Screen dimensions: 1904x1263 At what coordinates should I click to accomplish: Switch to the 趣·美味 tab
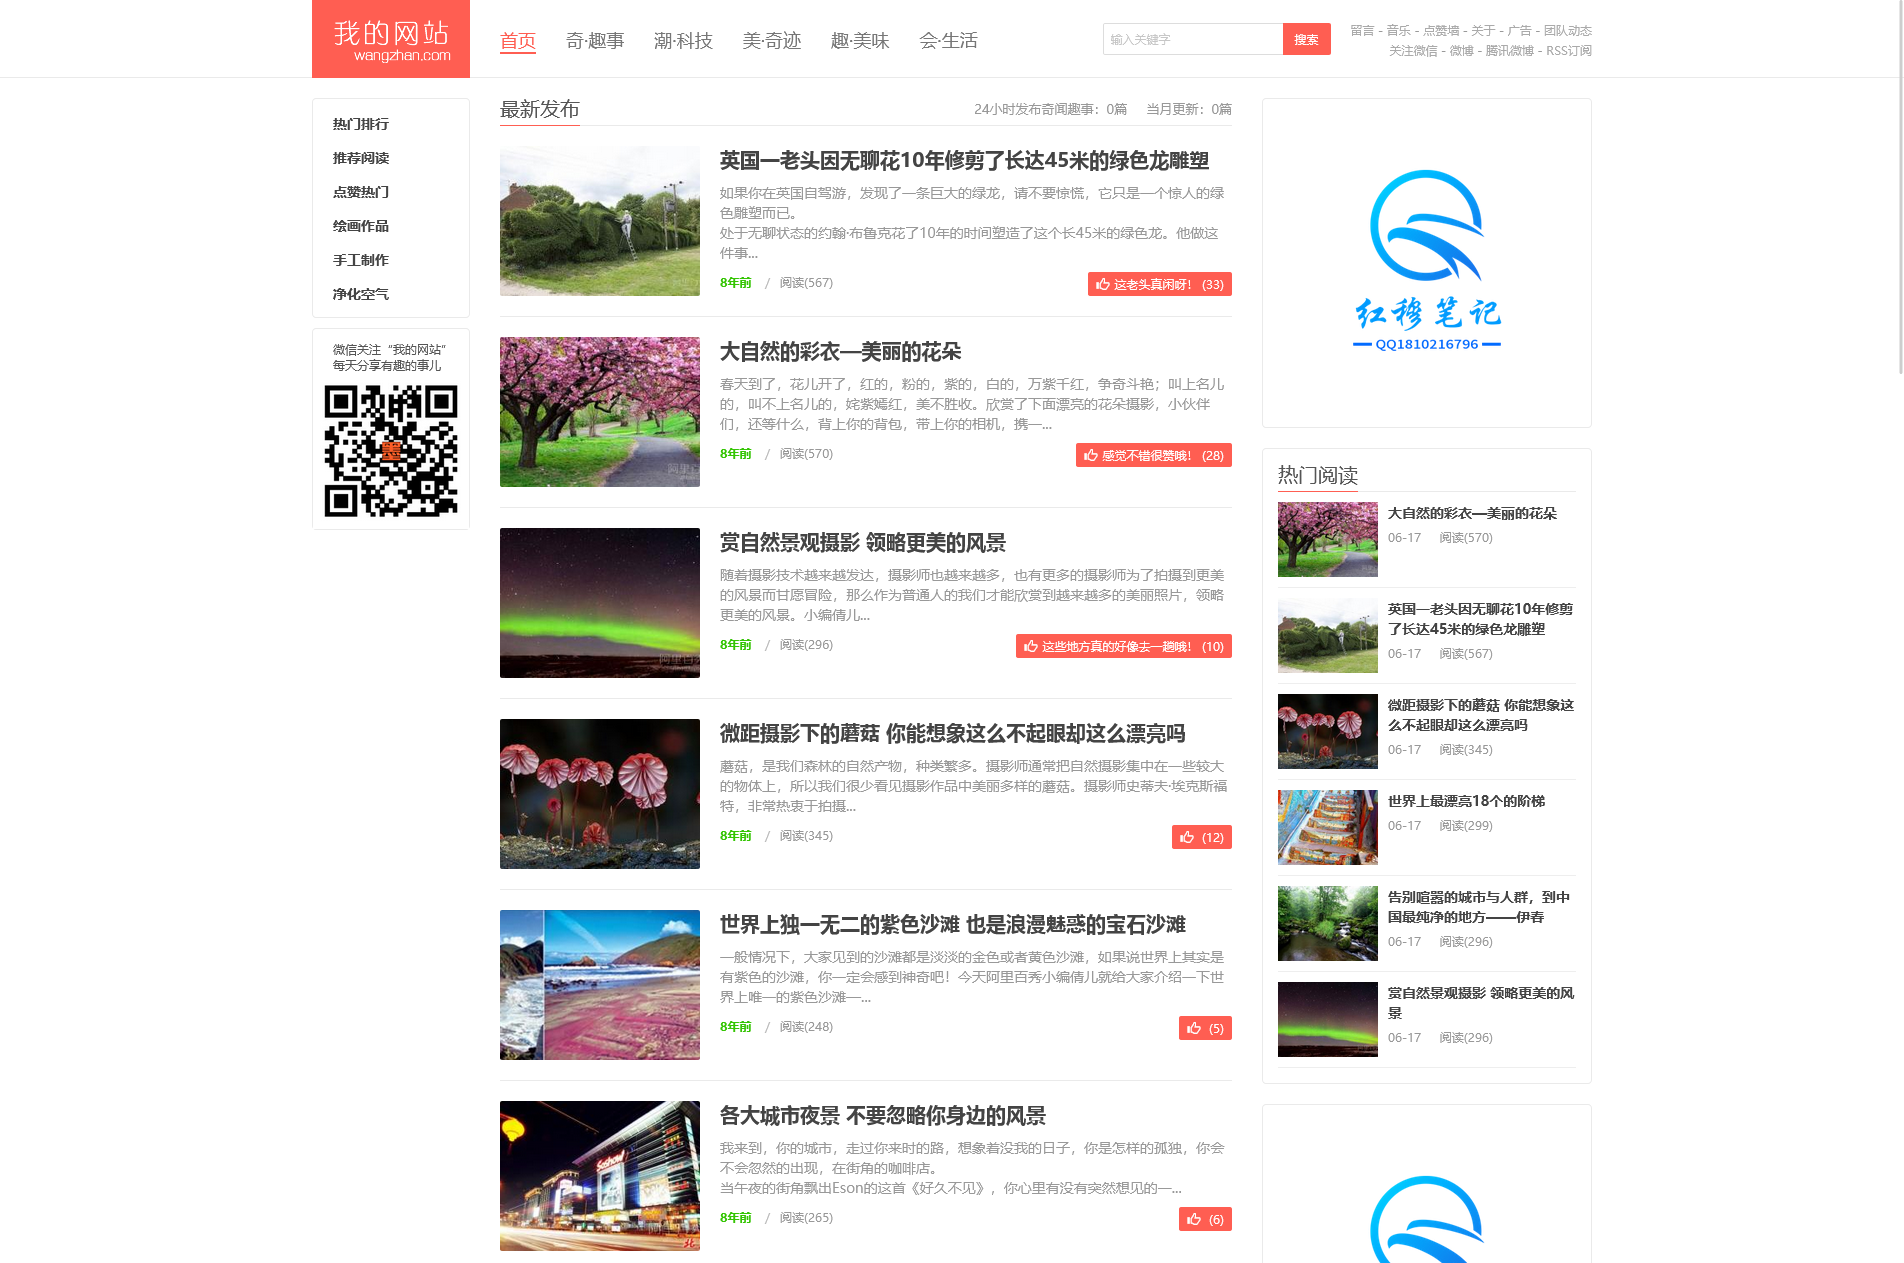[x=859, y=41]
